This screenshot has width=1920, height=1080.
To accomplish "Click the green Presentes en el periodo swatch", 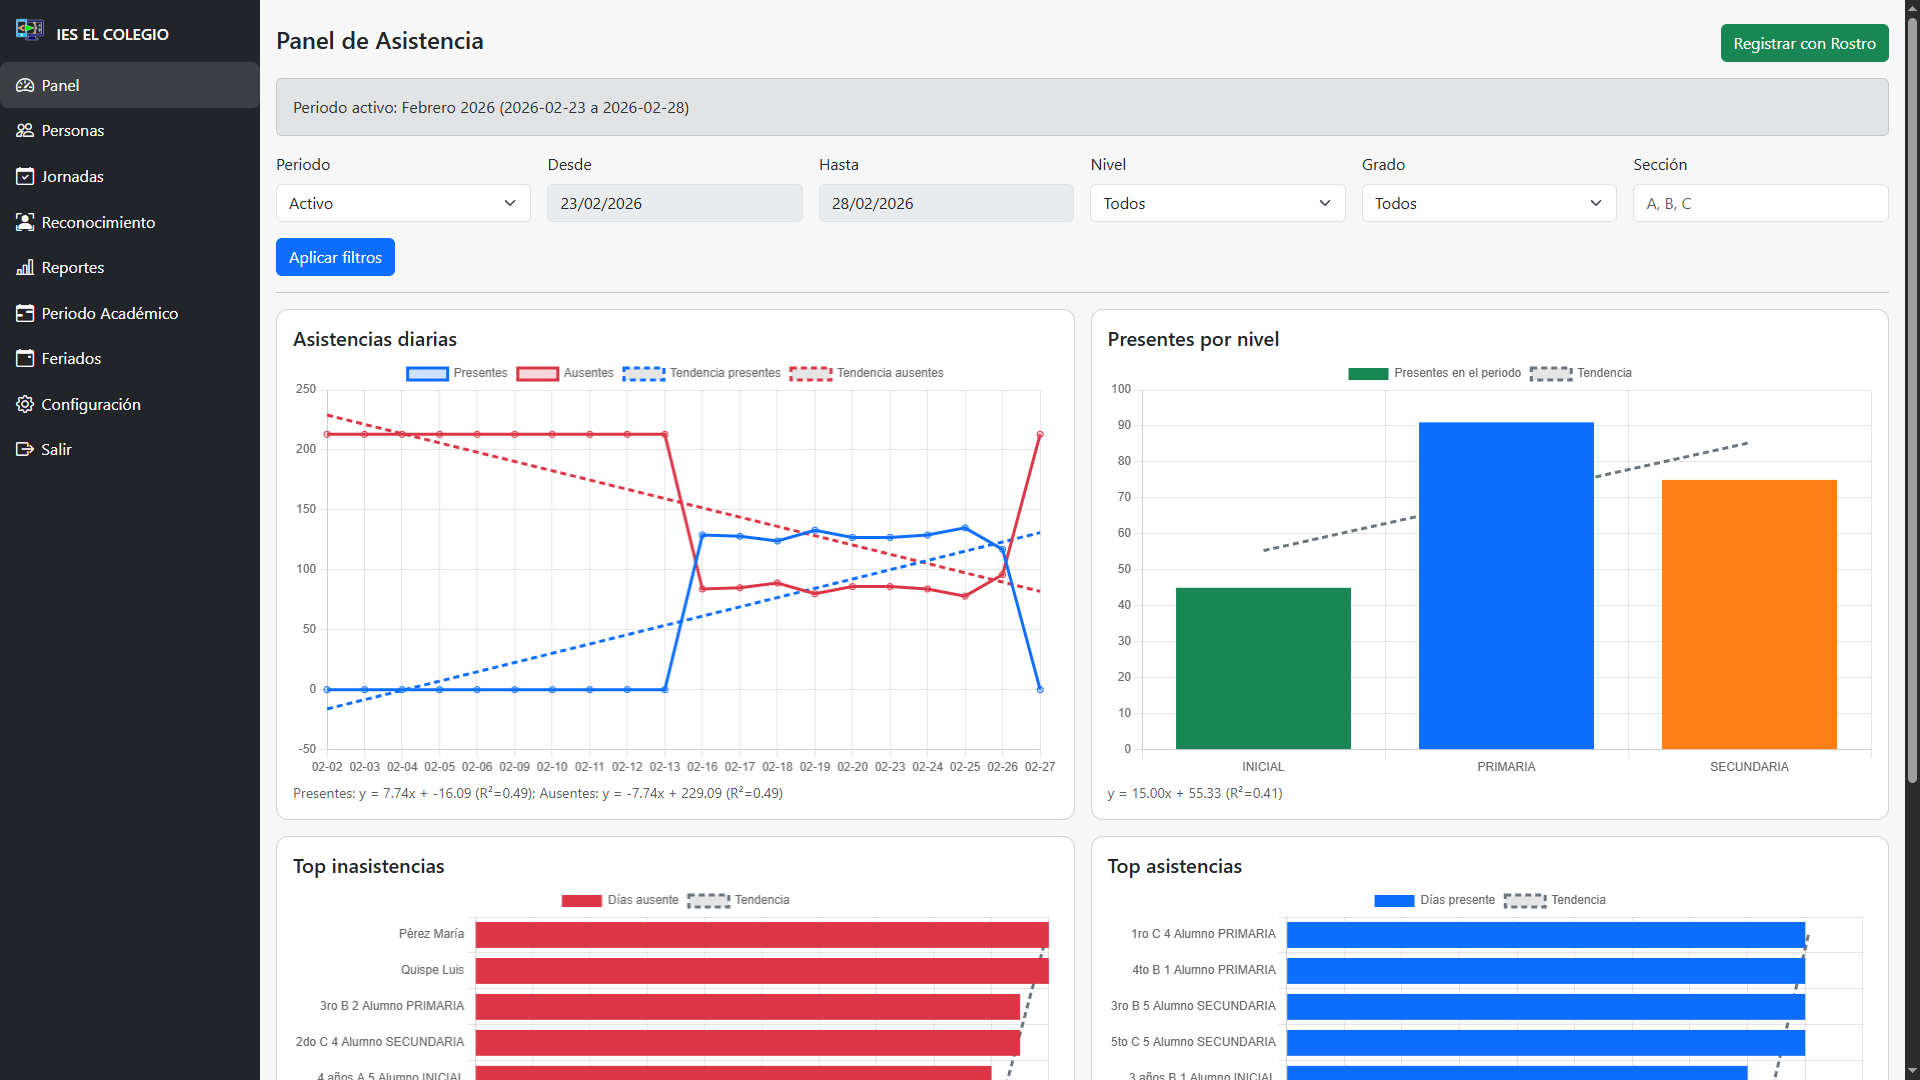I will [1367, 374].
